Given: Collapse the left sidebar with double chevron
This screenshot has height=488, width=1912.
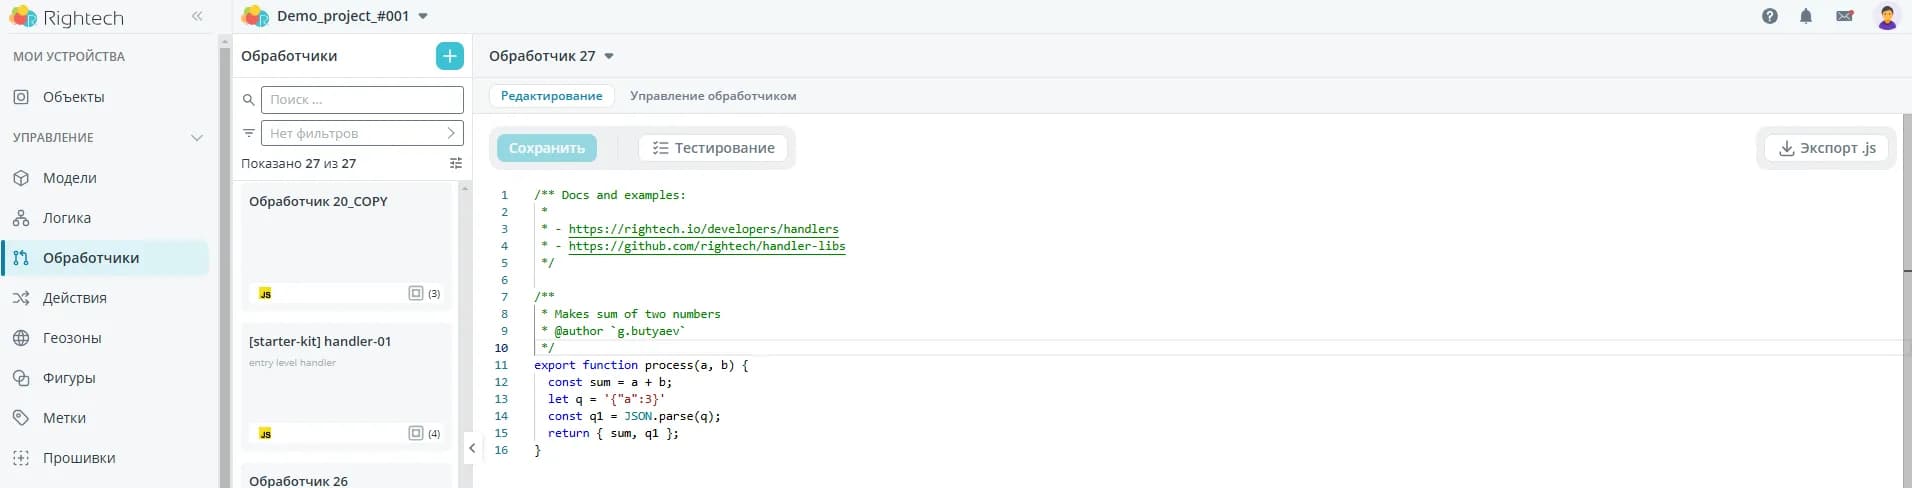Looking at the screenshot, I should pyautogui.click(x=197, y=16).
